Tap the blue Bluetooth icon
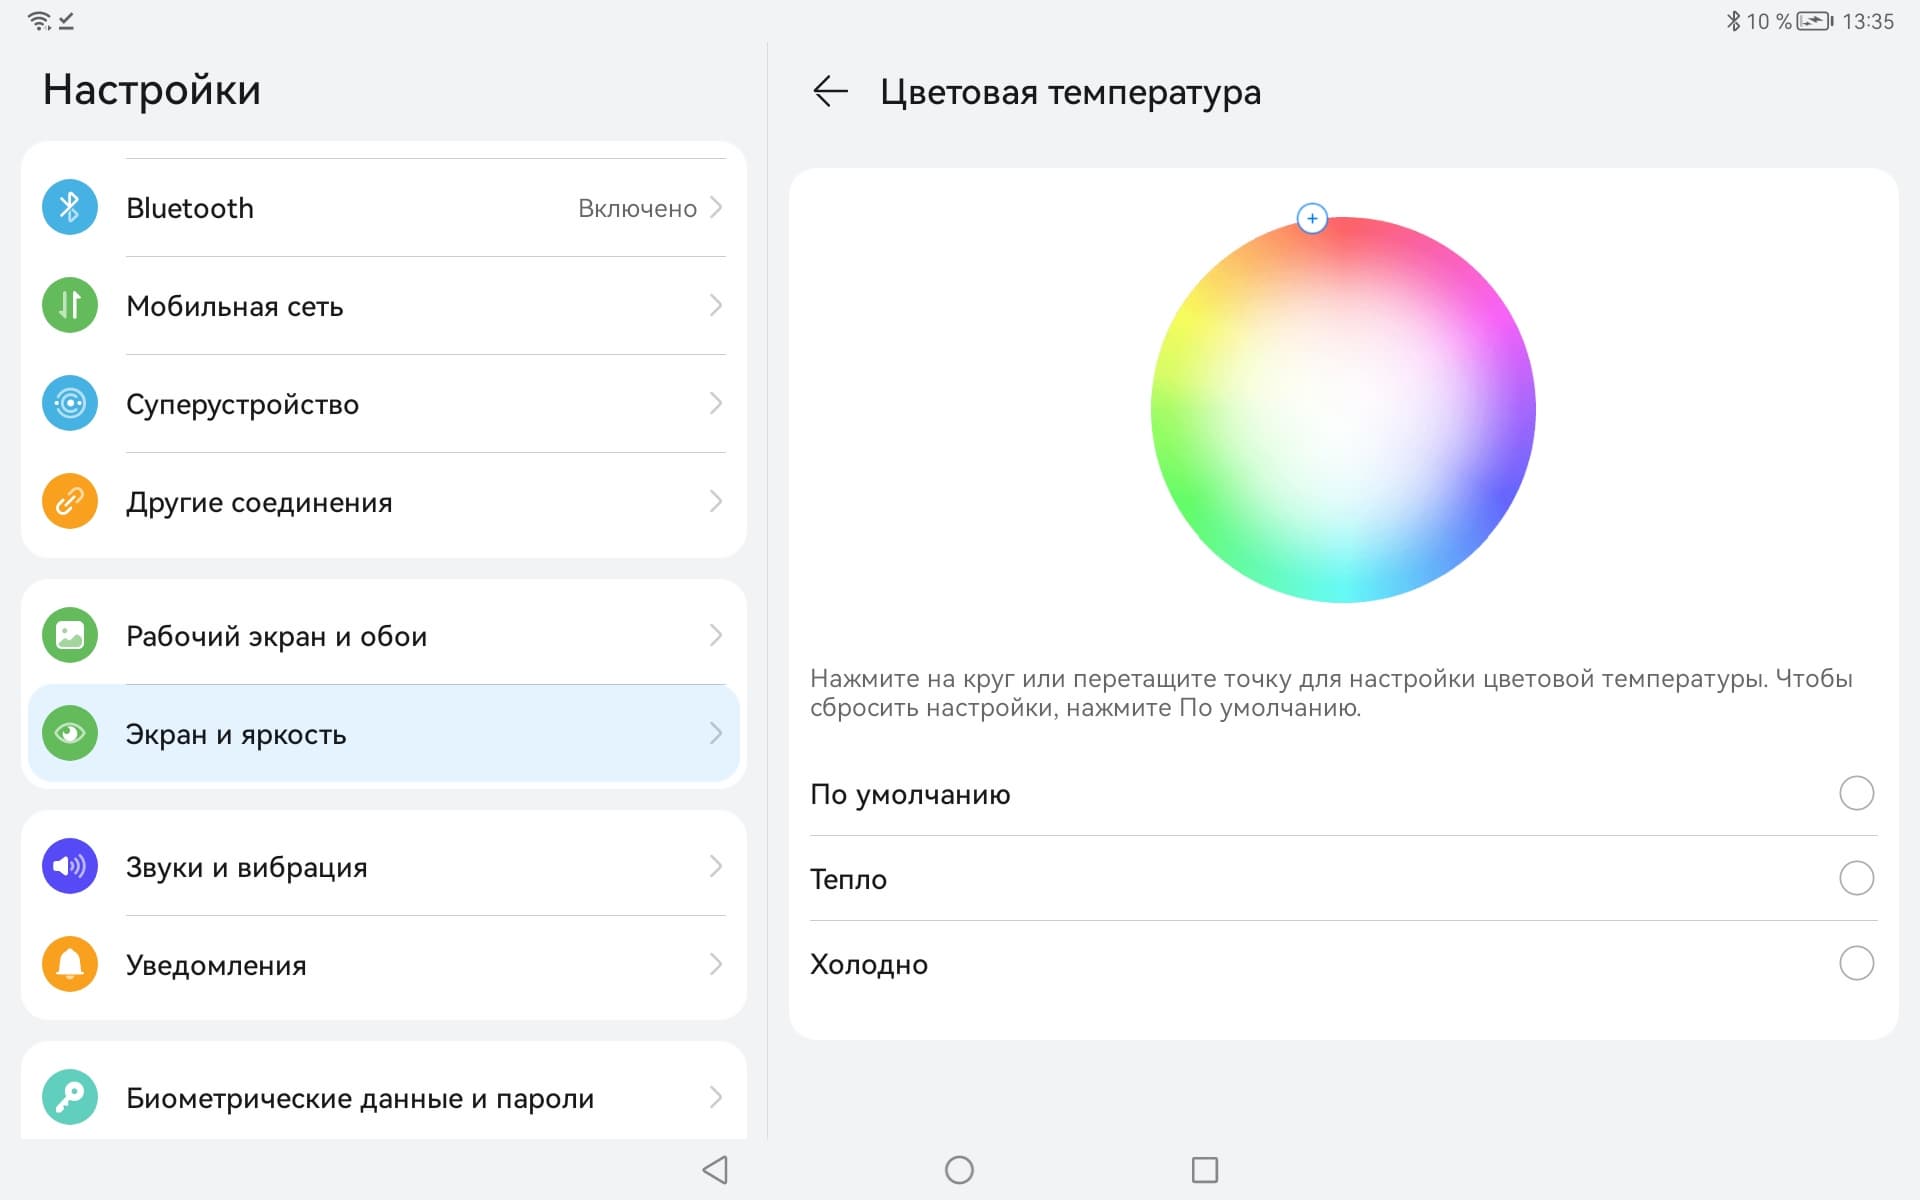 [69, 208]
